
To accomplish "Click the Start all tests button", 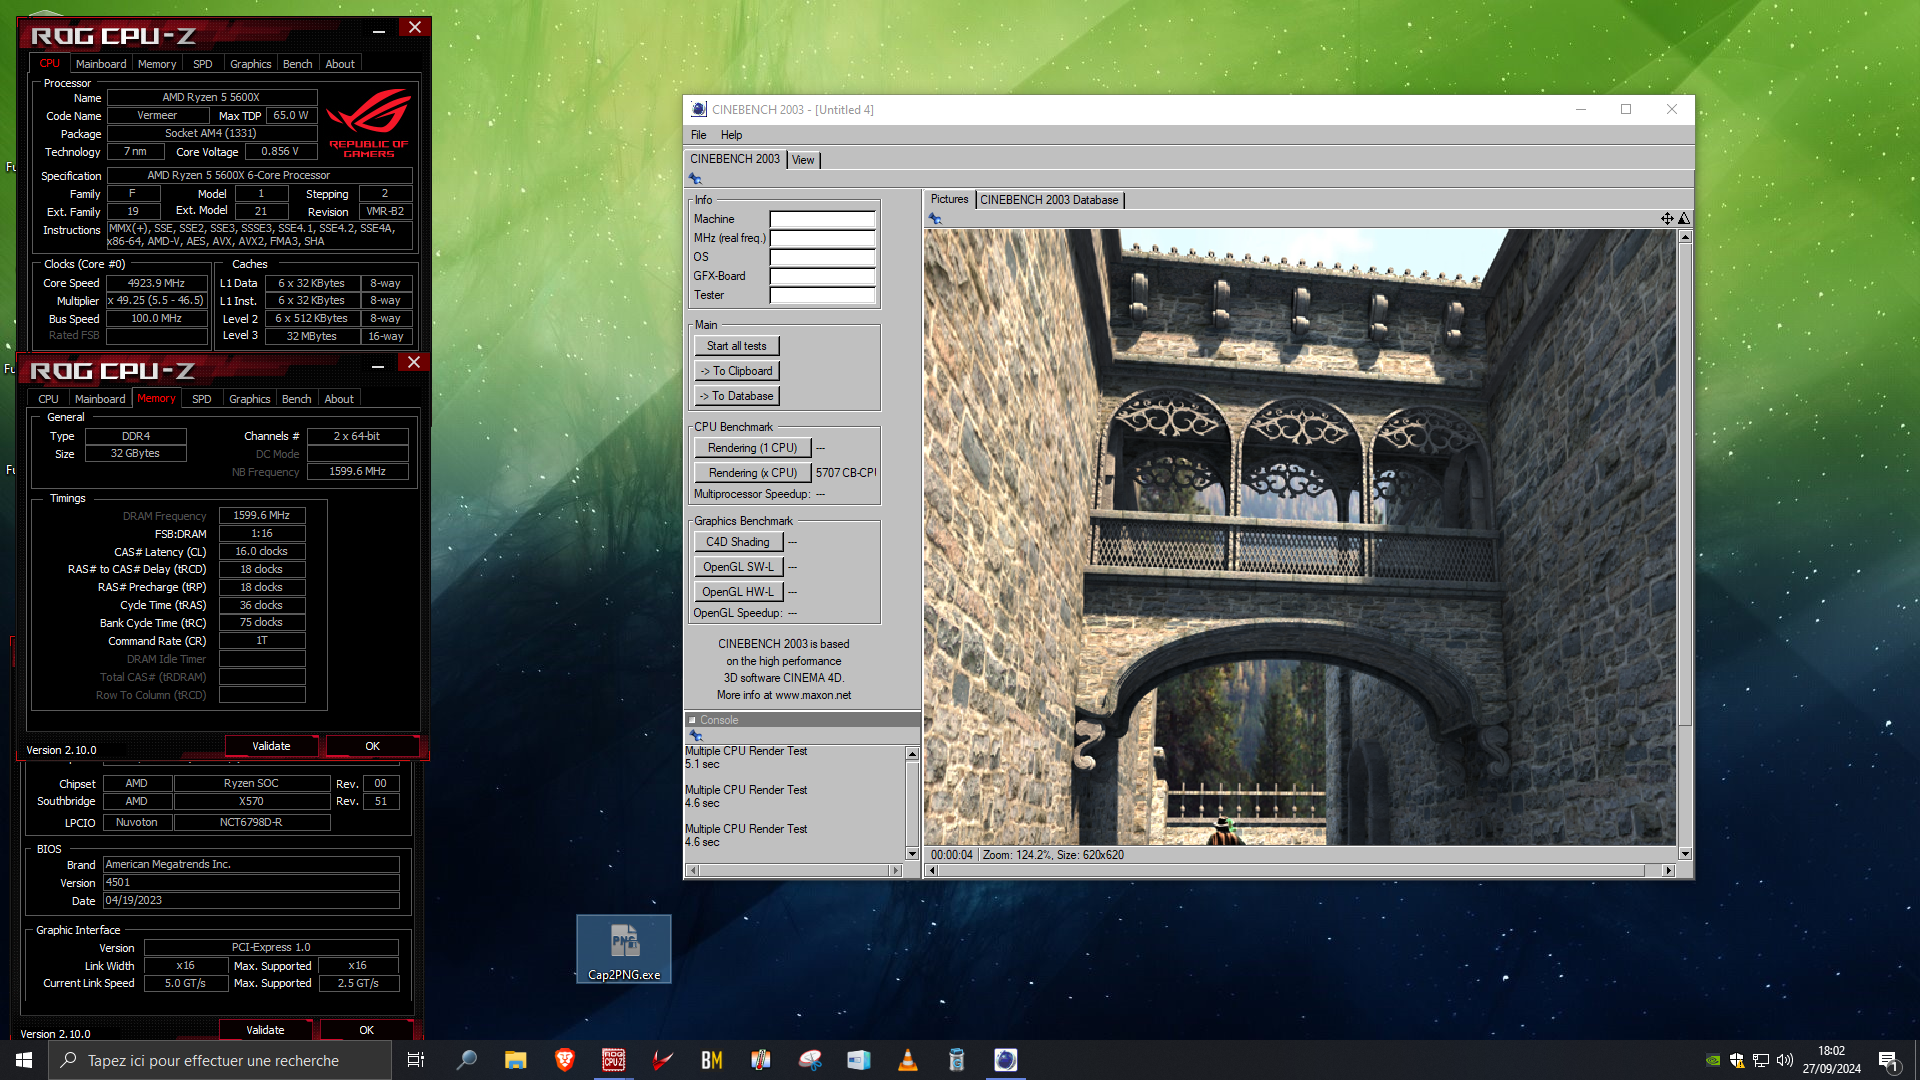I will [x=737, y=346].
